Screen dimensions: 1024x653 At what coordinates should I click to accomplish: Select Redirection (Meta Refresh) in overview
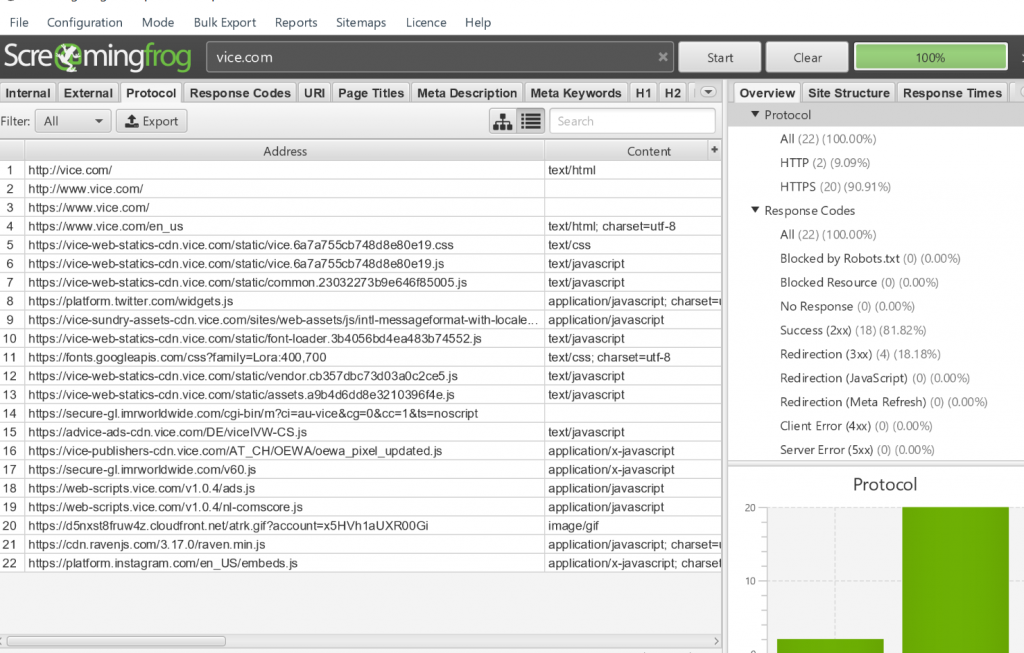pos(884,402)
